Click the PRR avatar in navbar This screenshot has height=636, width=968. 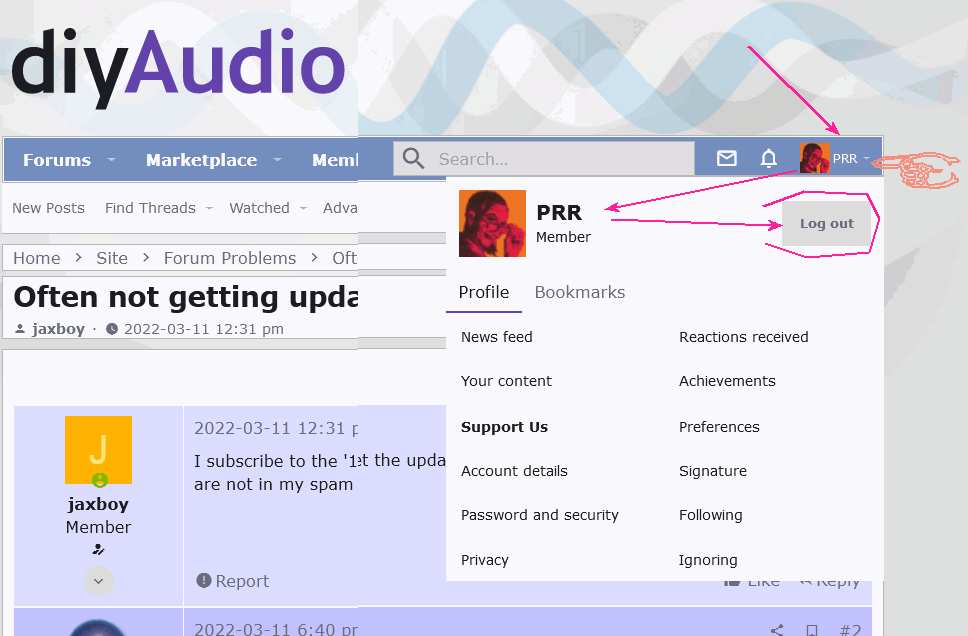pyautogui.click(x=814, y=158)
